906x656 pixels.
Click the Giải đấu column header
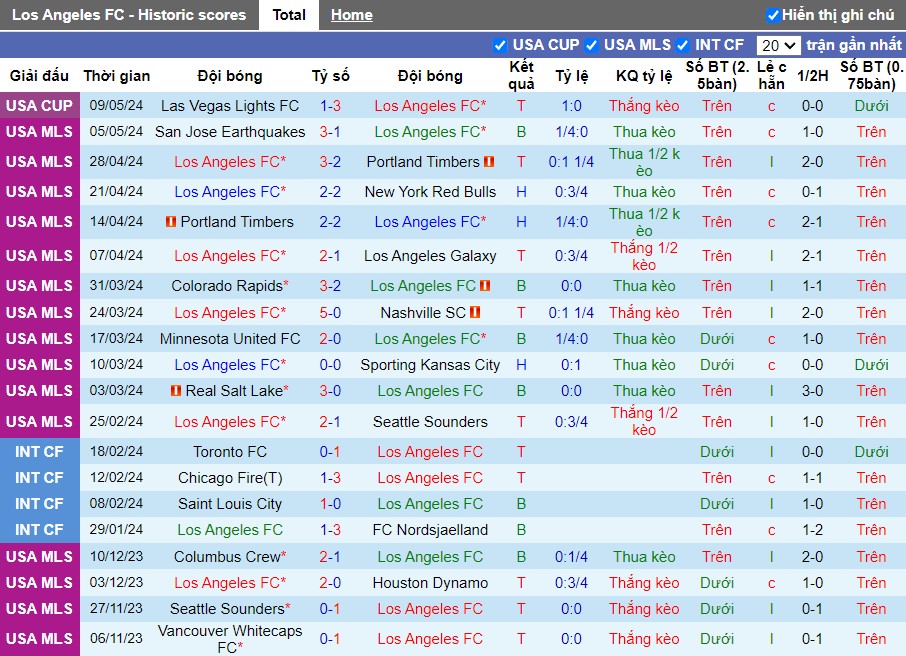pos(39,76)
